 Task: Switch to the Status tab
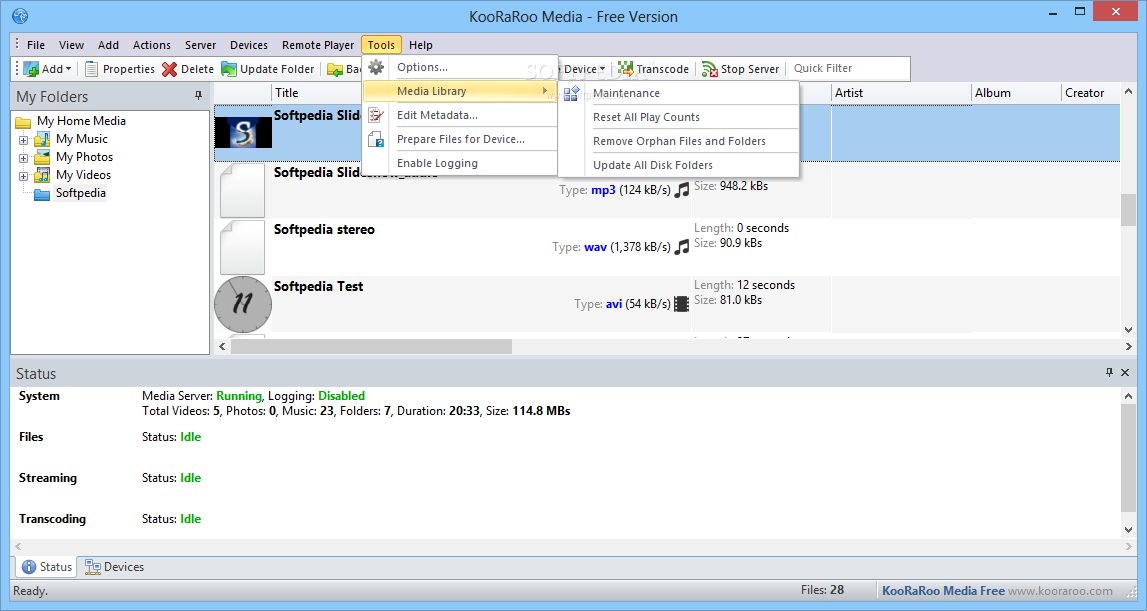tap(46, 567)
